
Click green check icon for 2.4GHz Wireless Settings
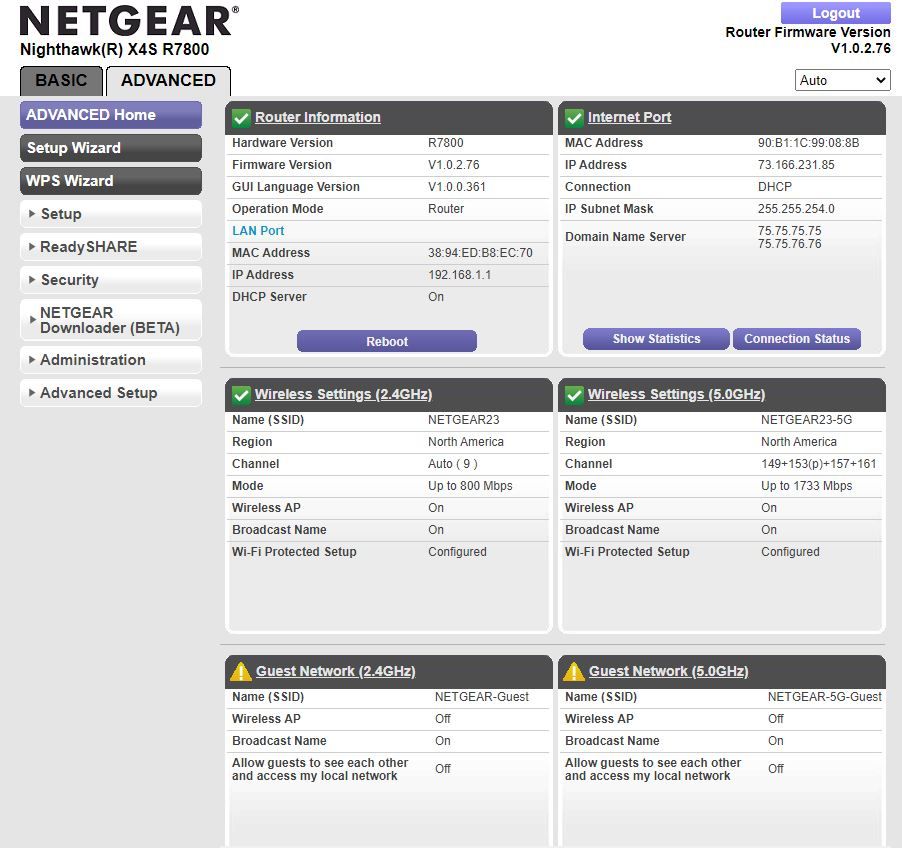240,395
